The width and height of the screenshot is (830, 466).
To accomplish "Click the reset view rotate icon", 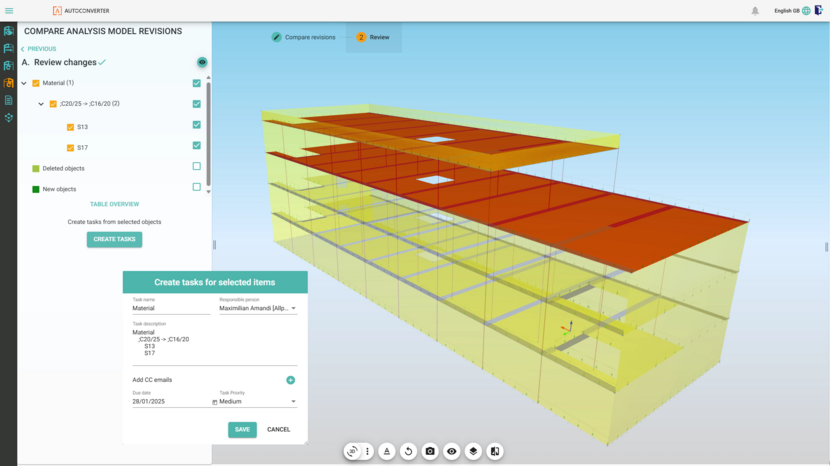I will click(408, 452).
